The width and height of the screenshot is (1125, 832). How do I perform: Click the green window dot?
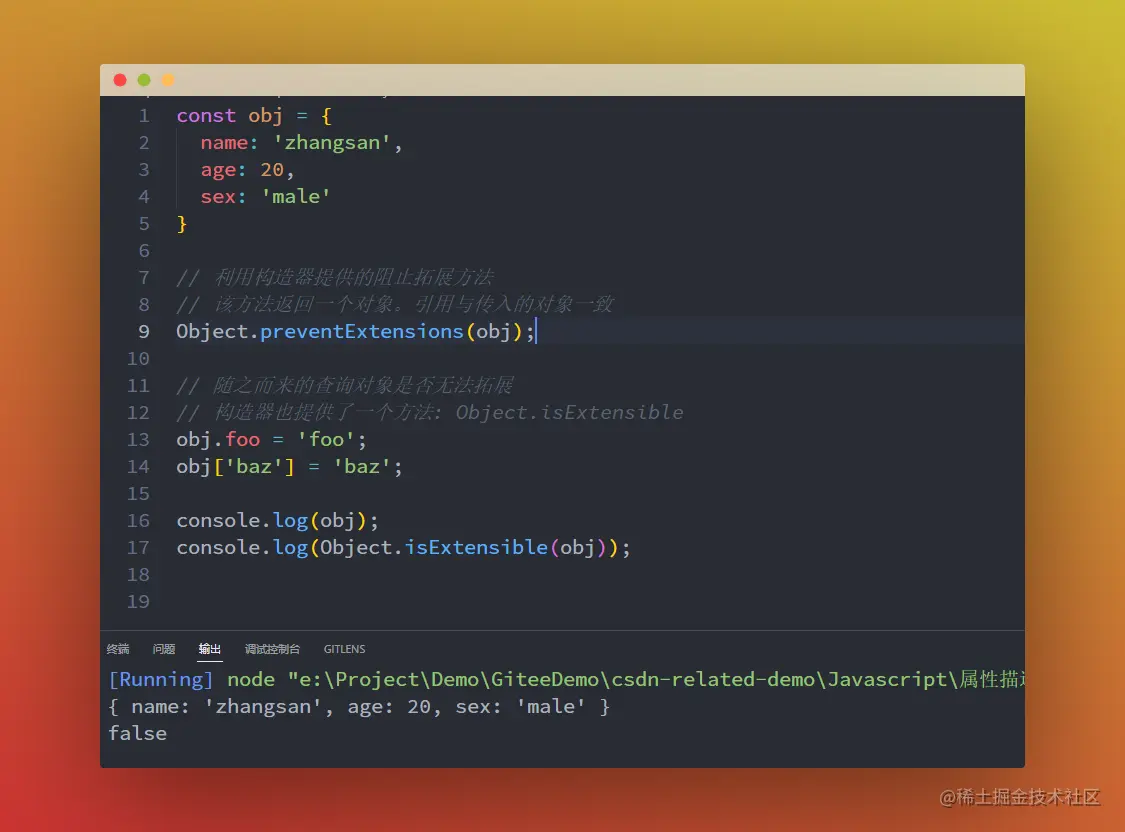[x=144, y=80]
